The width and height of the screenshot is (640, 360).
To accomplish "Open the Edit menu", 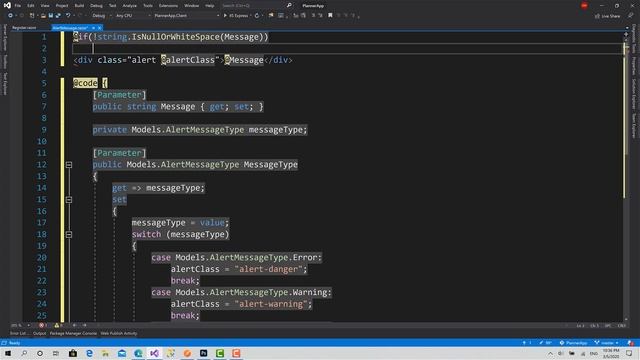I will click(x=31, y=6).
